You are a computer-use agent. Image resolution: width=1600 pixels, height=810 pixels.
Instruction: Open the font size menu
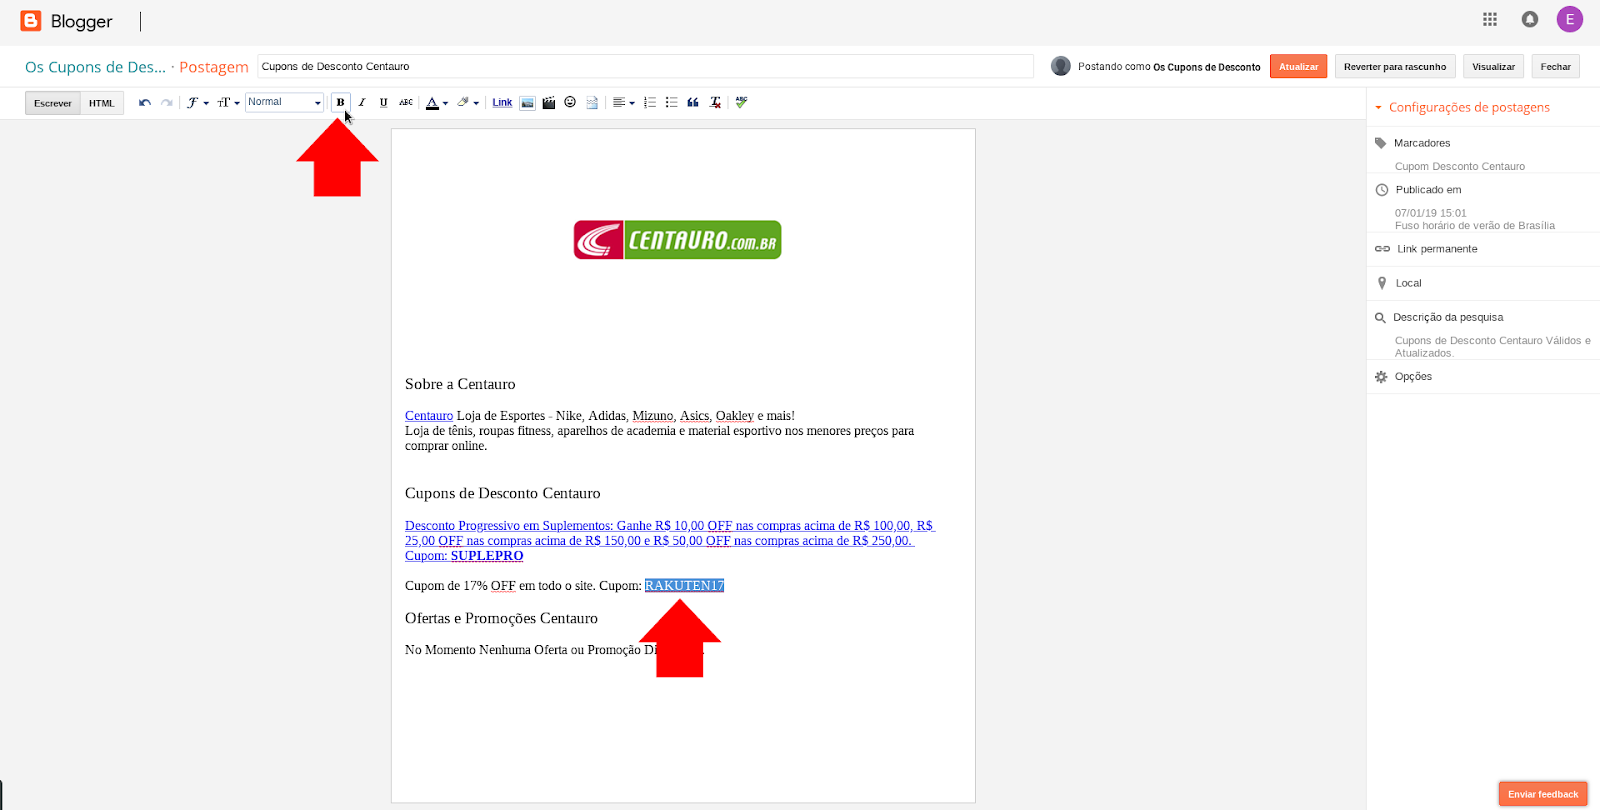pos(228,103)
